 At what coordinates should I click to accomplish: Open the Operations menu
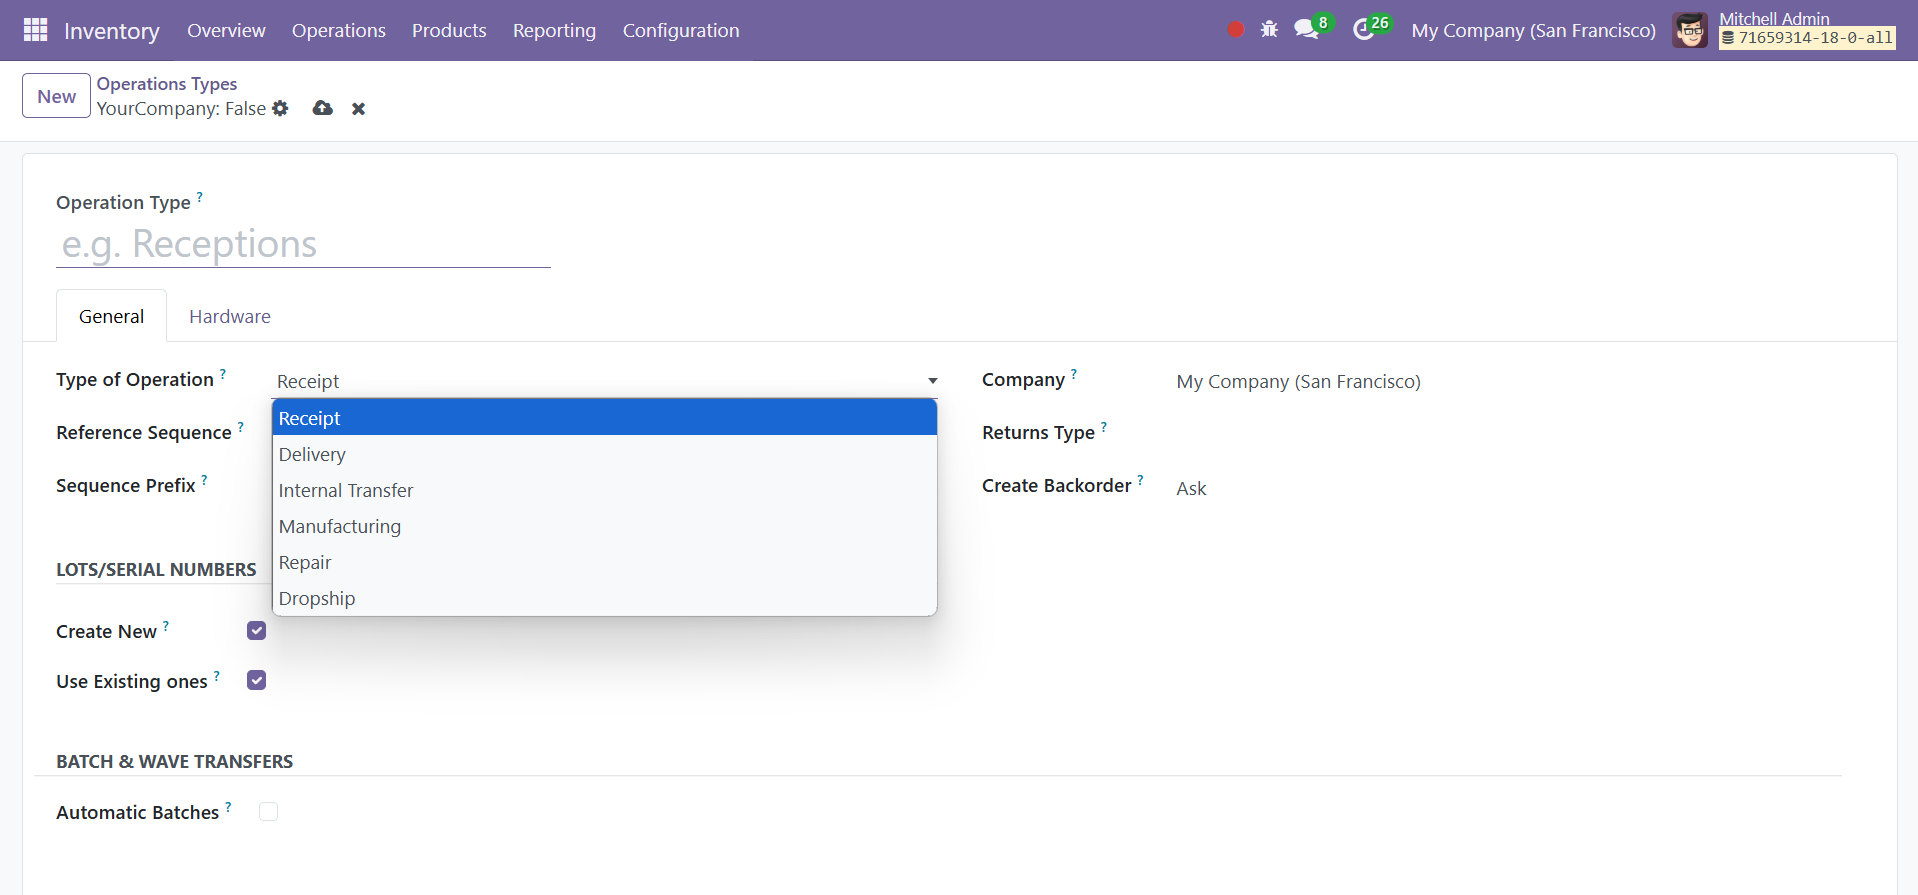pos(339,30)
